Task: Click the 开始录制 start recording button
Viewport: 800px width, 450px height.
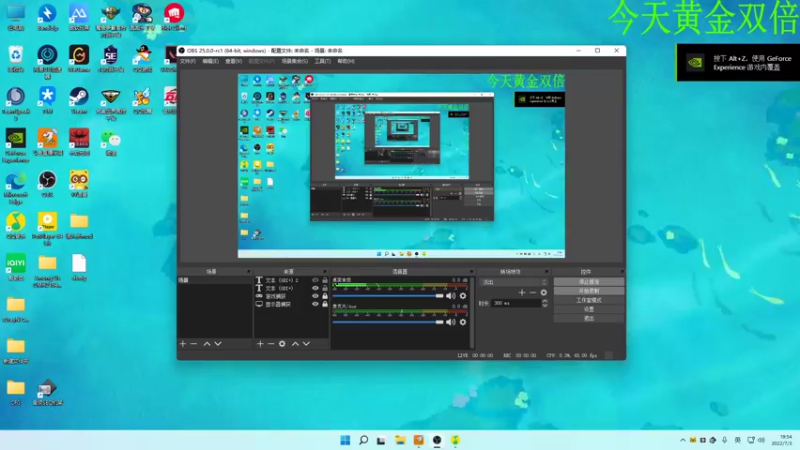Action: click(x=588, y=291)
